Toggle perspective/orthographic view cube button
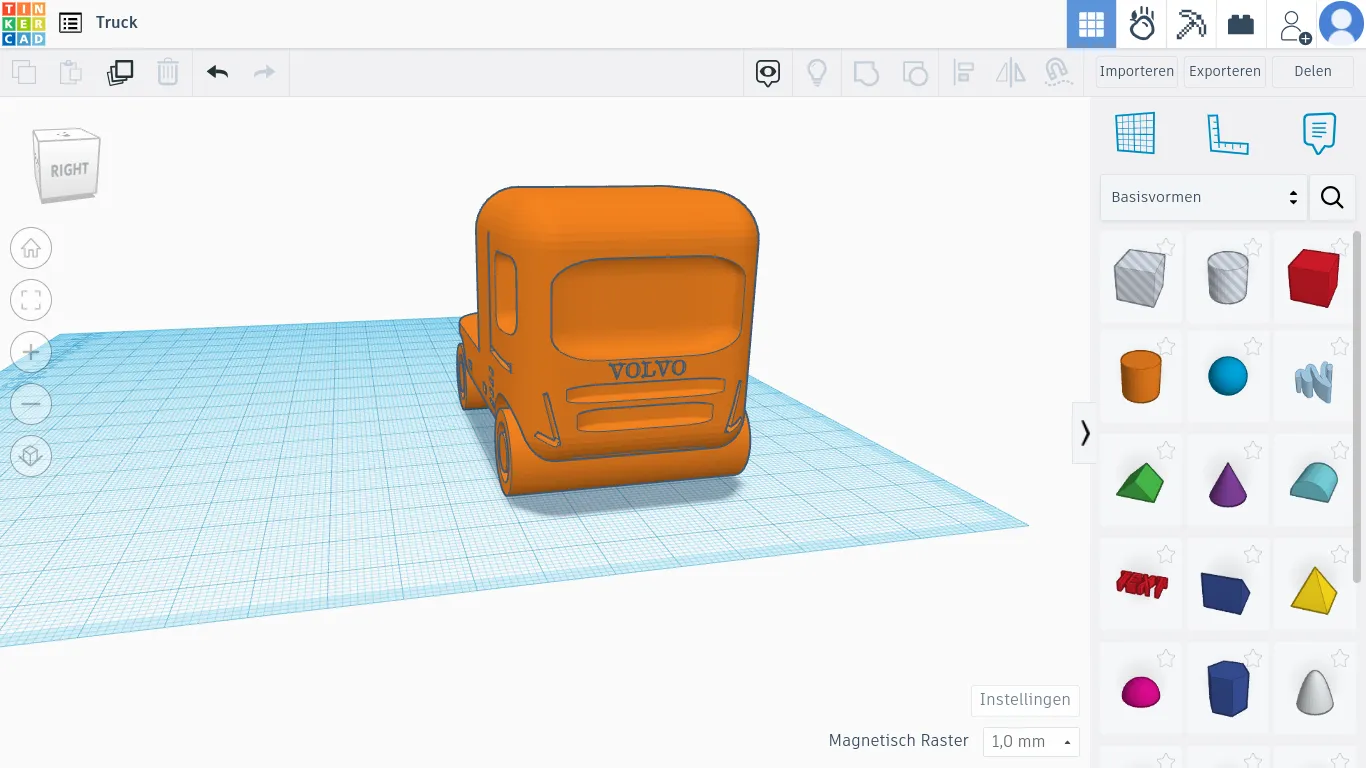This screenshot has height=768, width=1366. pos(31,456)
